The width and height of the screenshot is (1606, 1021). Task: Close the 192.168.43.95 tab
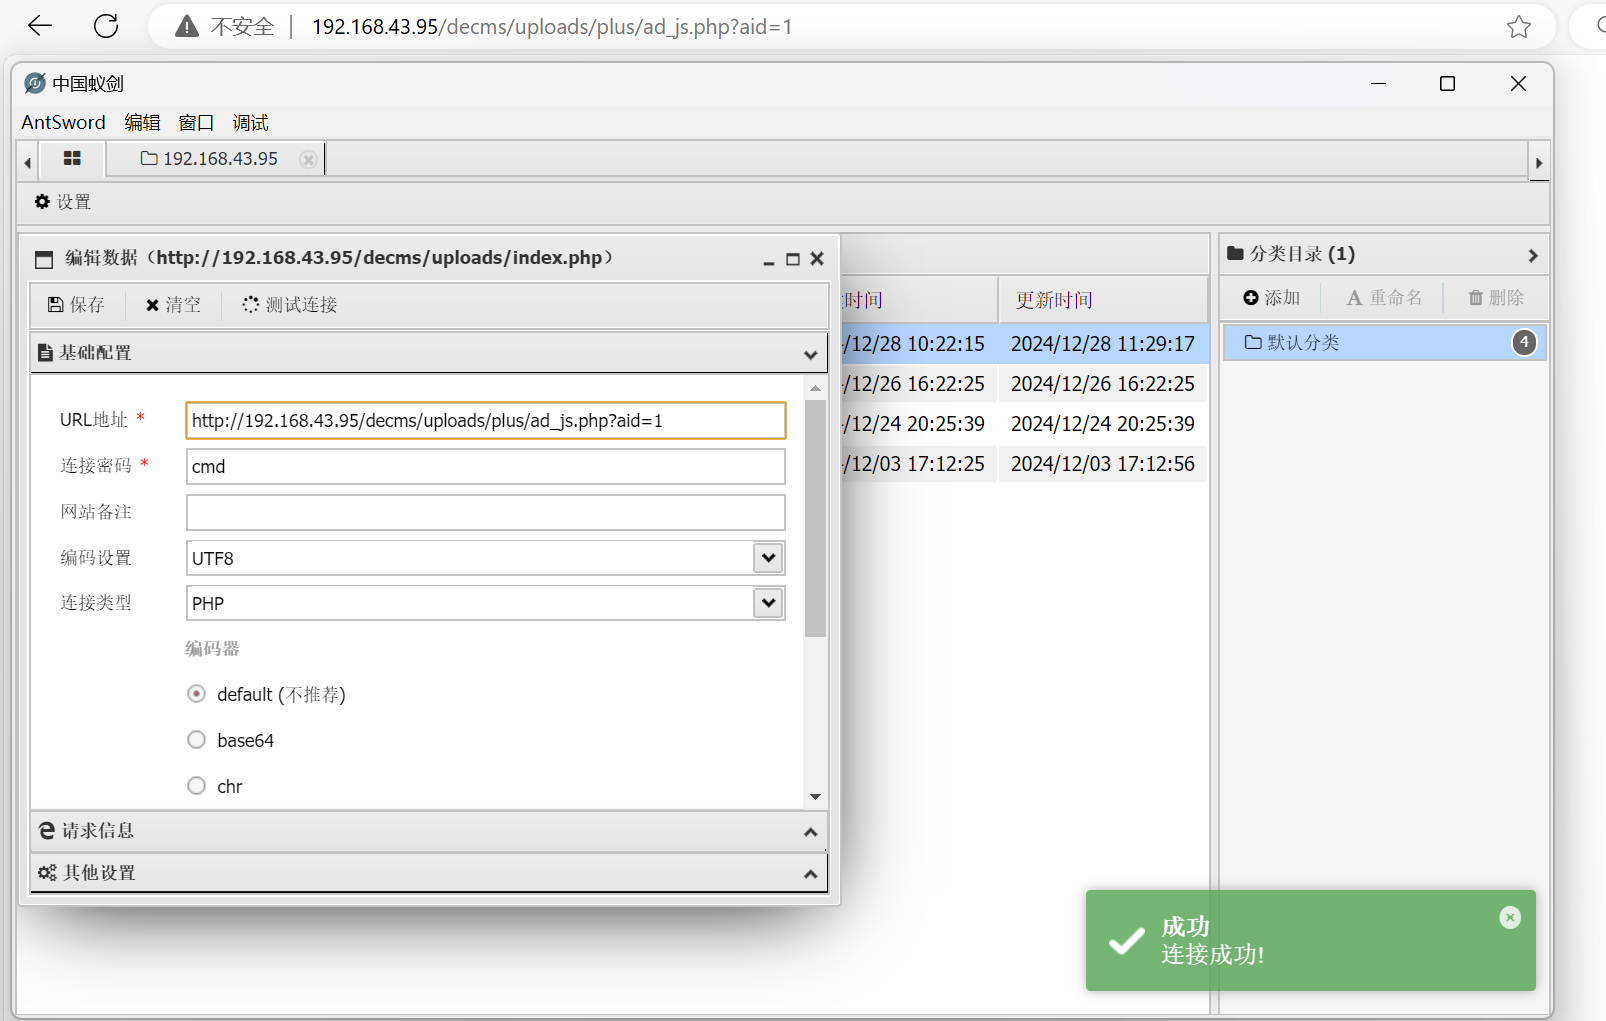pyautogui.click(x=308, y=159)
